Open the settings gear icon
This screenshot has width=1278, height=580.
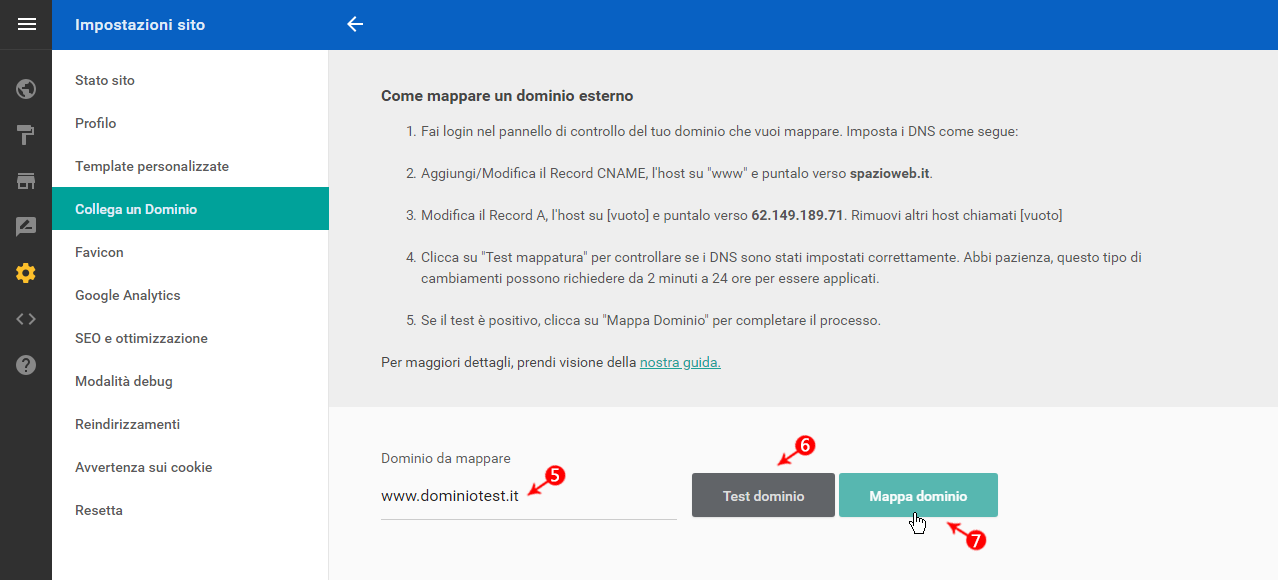[26, 273]
